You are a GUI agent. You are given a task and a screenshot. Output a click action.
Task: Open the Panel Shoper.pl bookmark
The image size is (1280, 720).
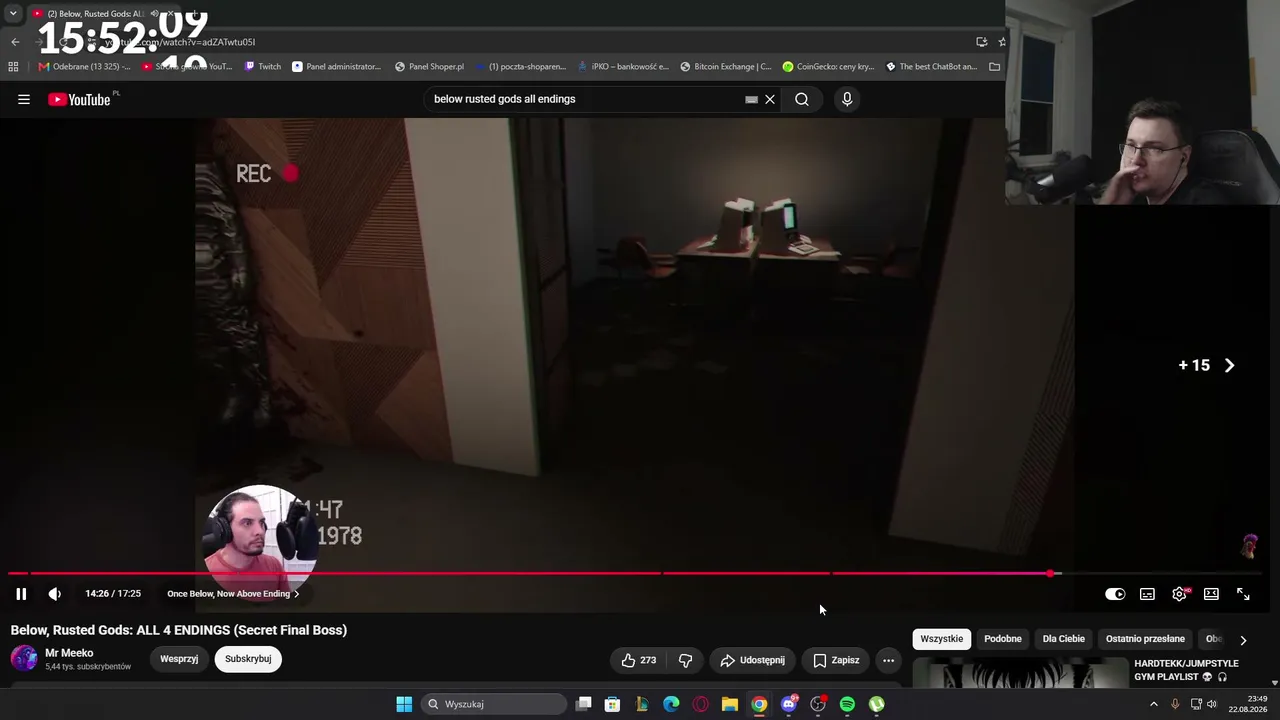(429, 67)
